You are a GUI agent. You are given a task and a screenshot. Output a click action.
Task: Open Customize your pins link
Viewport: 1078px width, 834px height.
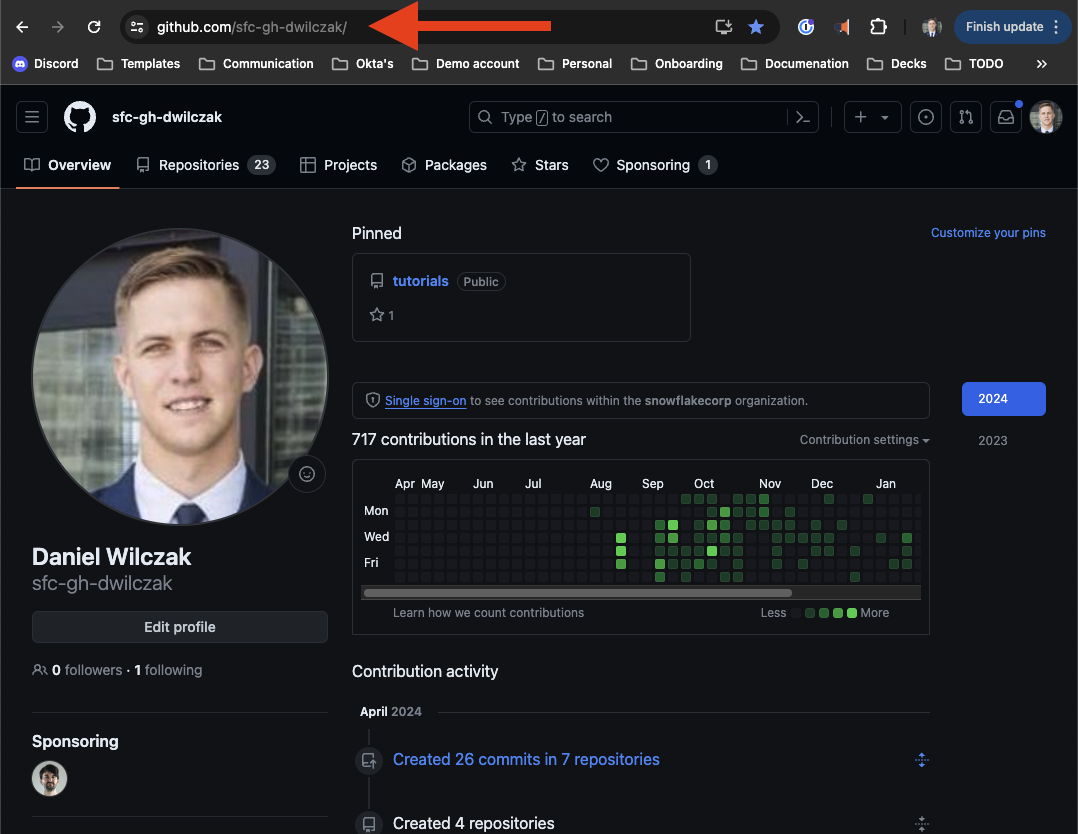click(x=988, y=233)
